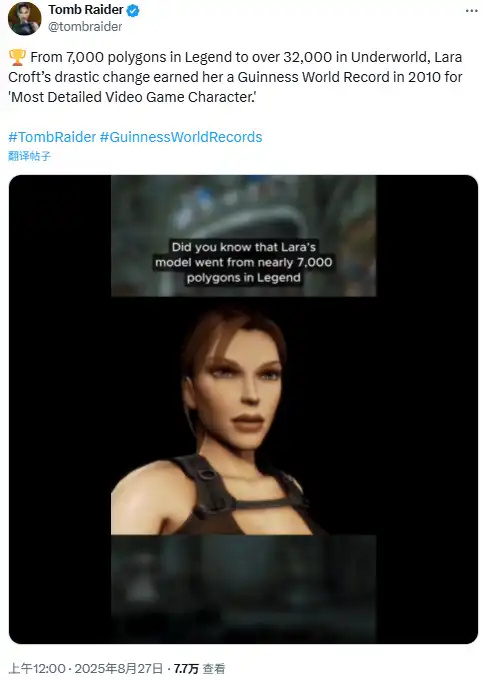Click the video caption 'Did you know that Lara's'
This screenshot has width=485, height=680.
tap(243, 247)
